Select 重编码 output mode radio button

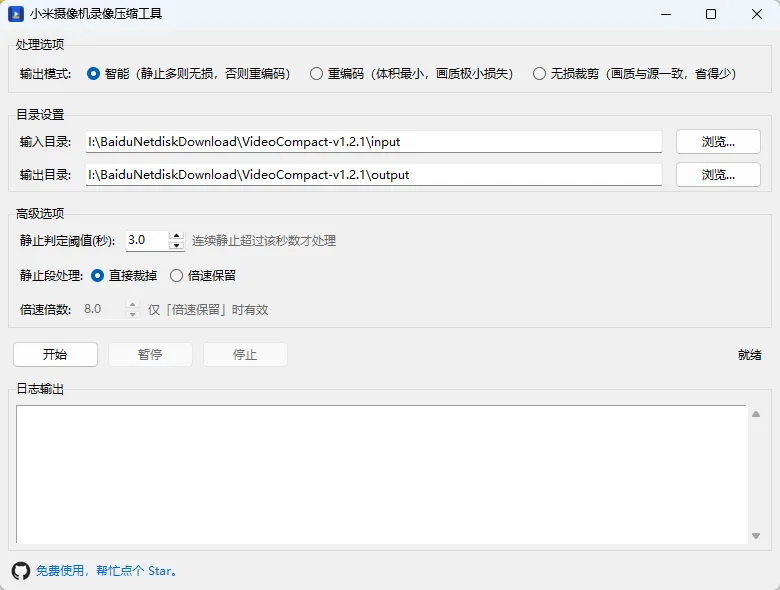tap(316, 74)
